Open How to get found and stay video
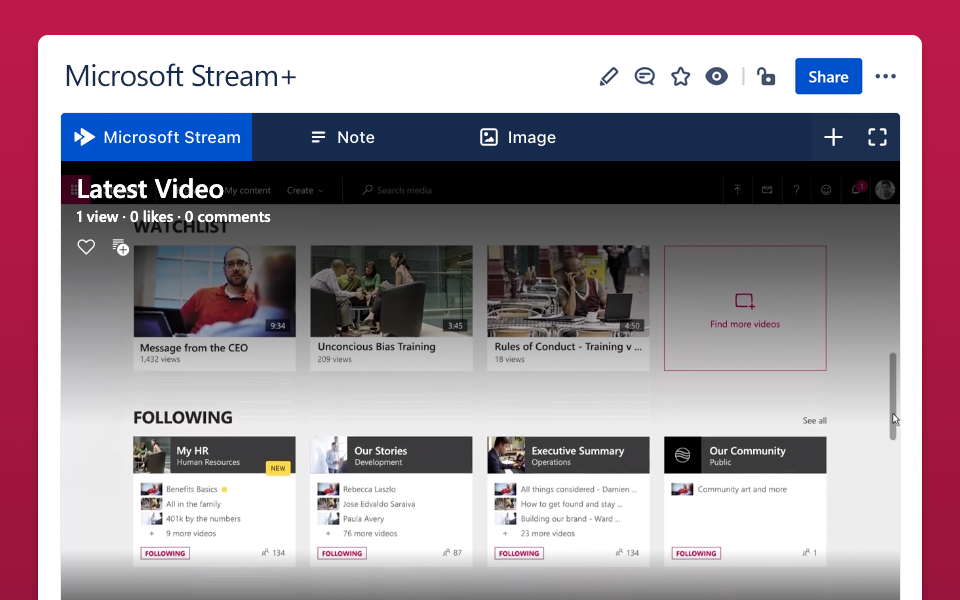Viewport: 960px width, 600px height. pyautogui.click(x=571, y=504)
